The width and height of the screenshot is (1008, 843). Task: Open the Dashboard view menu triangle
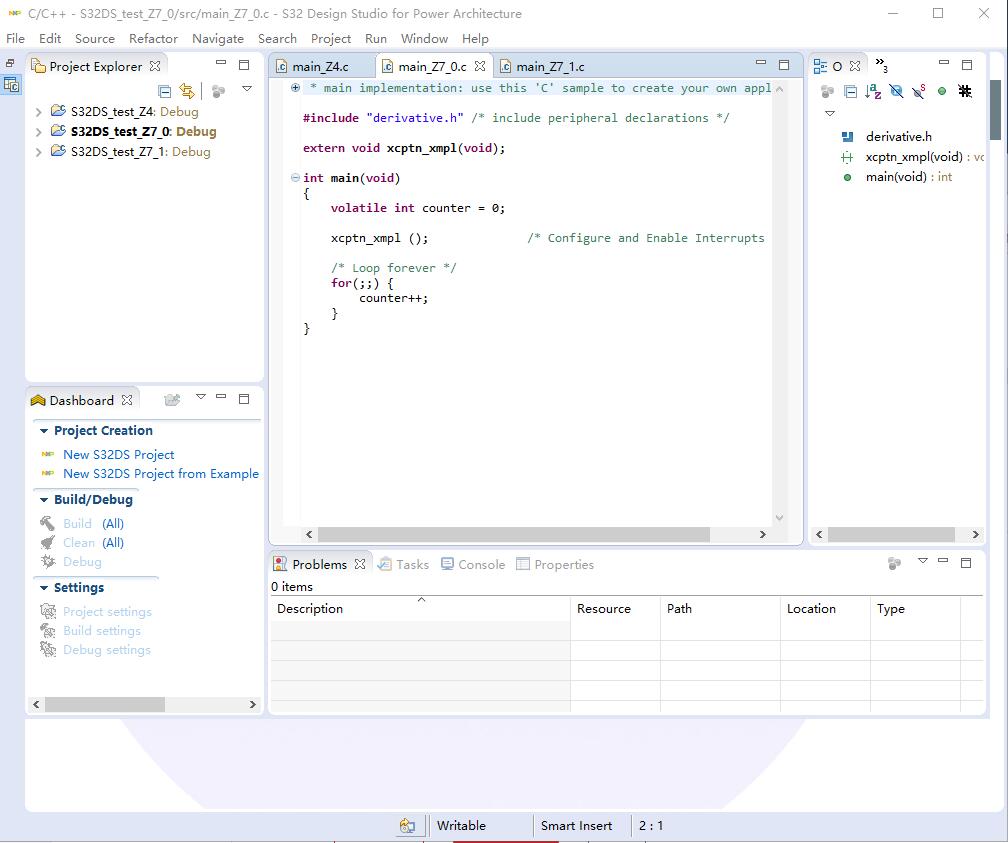(x=201, y=397)
